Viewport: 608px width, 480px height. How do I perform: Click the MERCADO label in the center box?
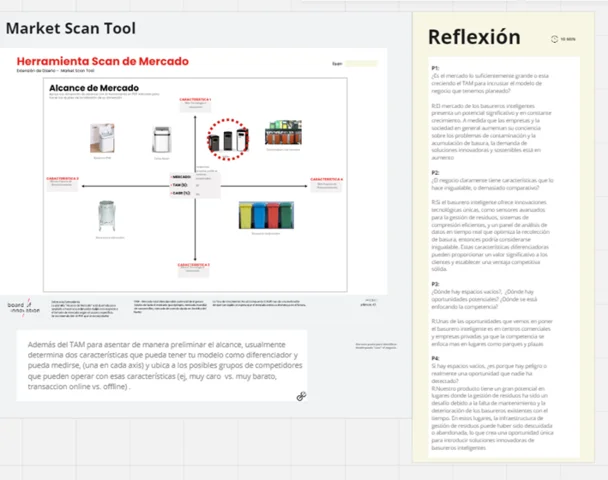click(181, 177)
